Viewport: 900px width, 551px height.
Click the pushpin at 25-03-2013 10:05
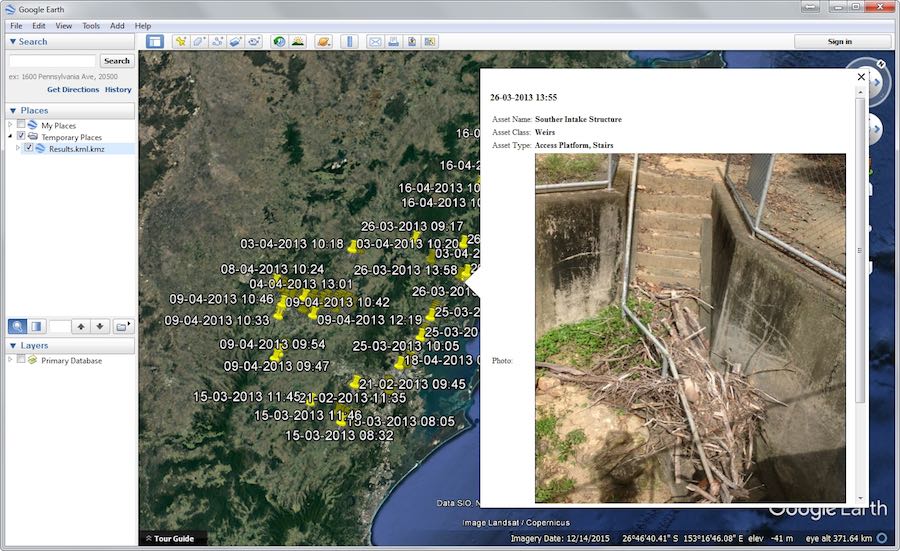pyautogui.click(x=421, y=334)
